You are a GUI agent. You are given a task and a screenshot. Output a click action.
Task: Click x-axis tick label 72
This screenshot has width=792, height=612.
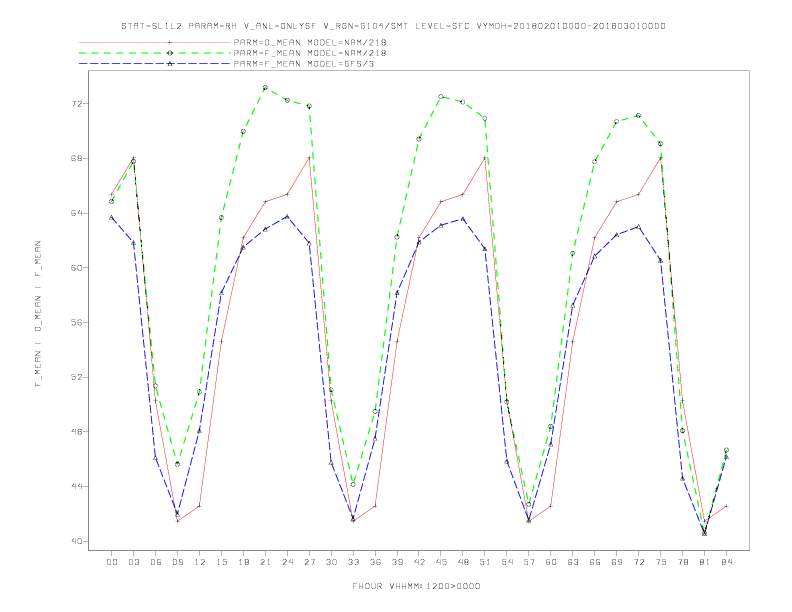(x=638, y=562)
